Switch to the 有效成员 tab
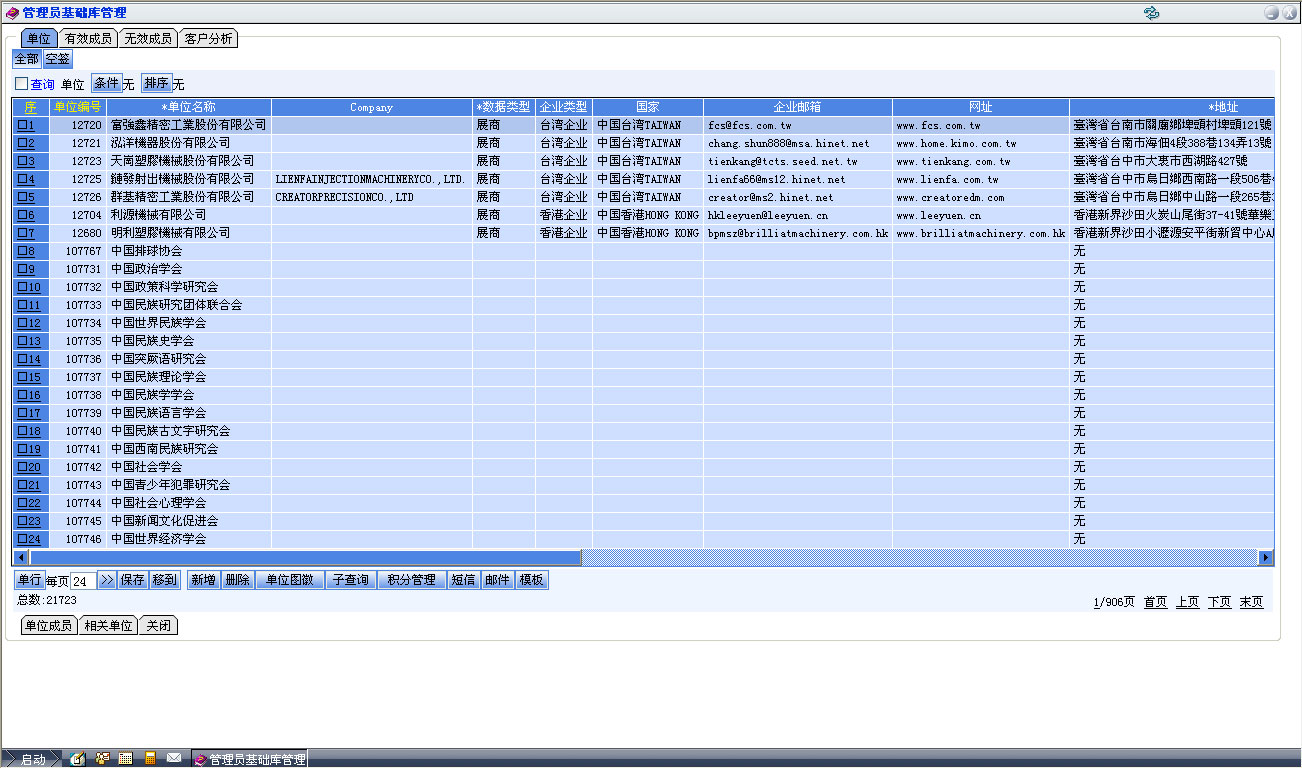 point(88,39)
